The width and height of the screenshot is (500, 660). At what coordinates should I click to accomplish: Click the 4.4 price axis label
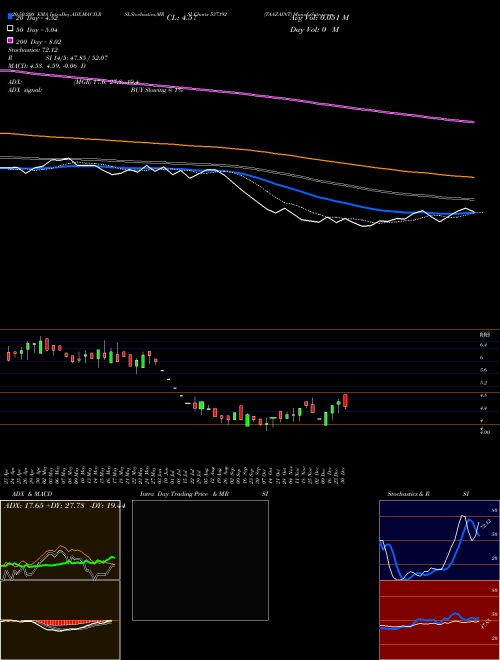(484, 408)
